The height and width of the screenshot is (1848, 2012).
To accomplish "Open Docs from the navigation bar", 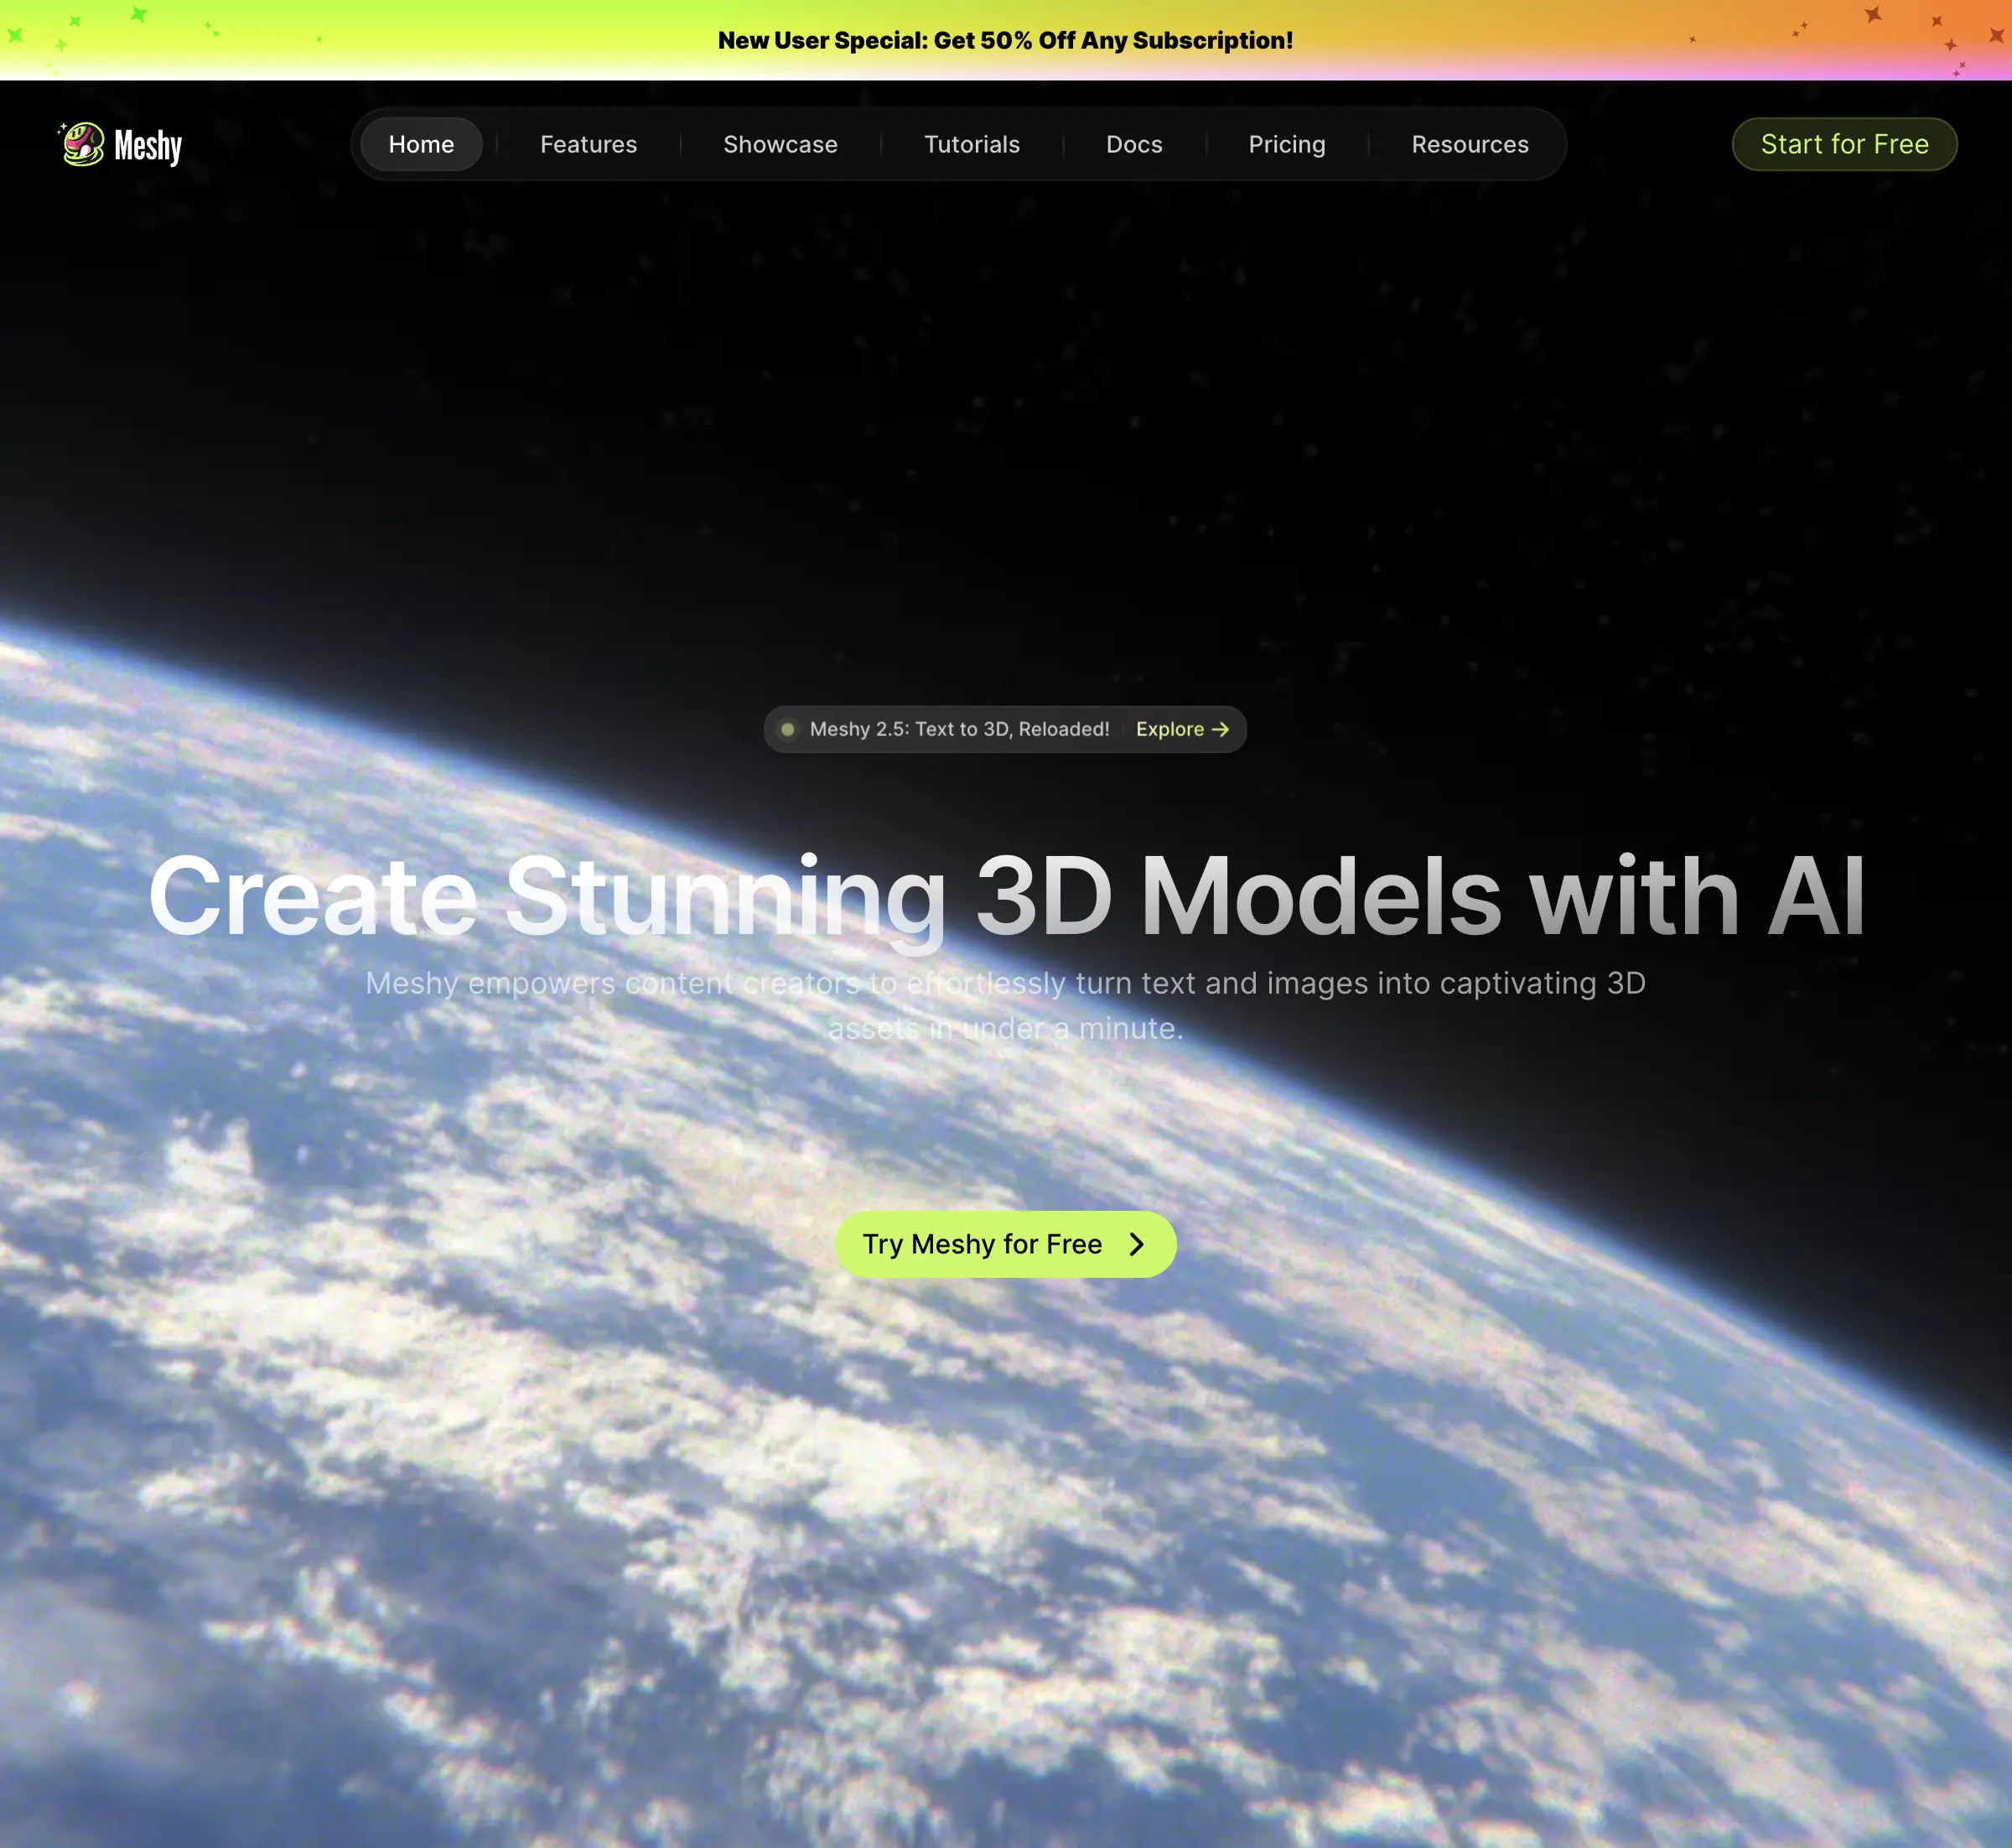I will tap(1134, 144).
